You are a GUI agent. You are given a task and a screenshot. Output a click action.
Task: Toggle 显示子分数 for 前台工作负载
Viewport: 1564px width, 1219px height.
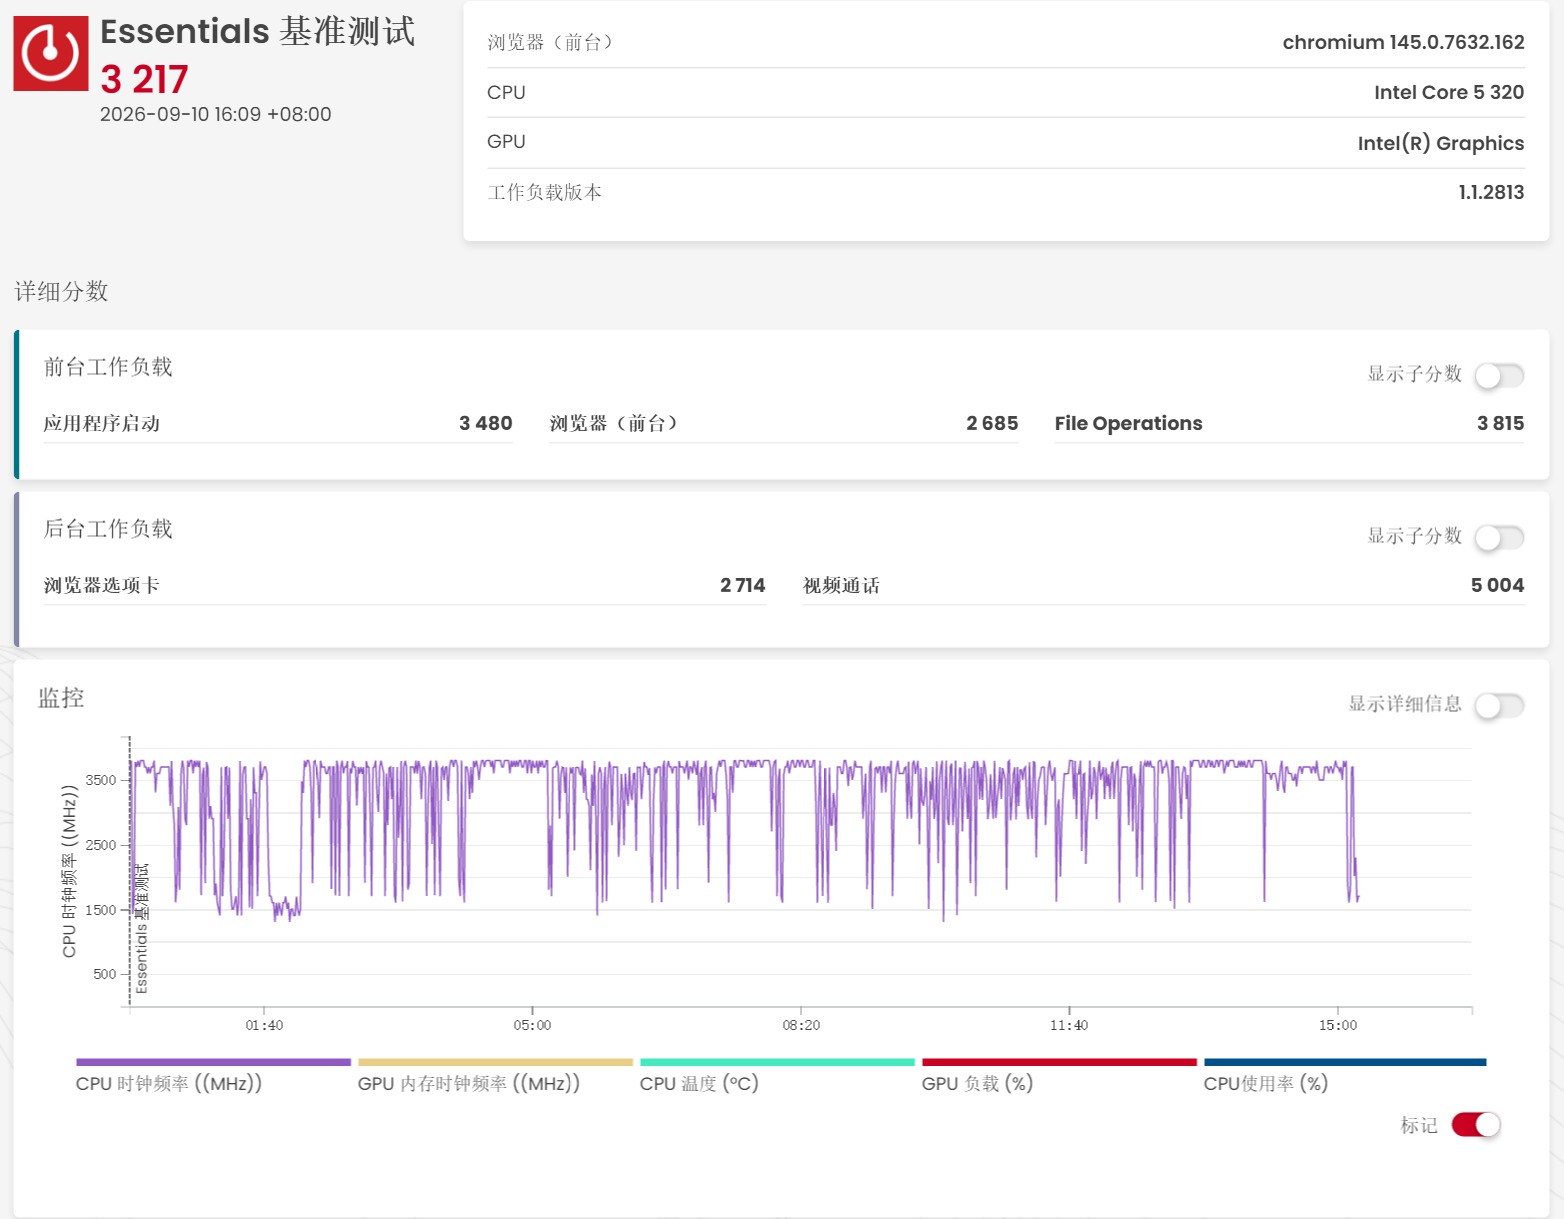(1499, 376)
